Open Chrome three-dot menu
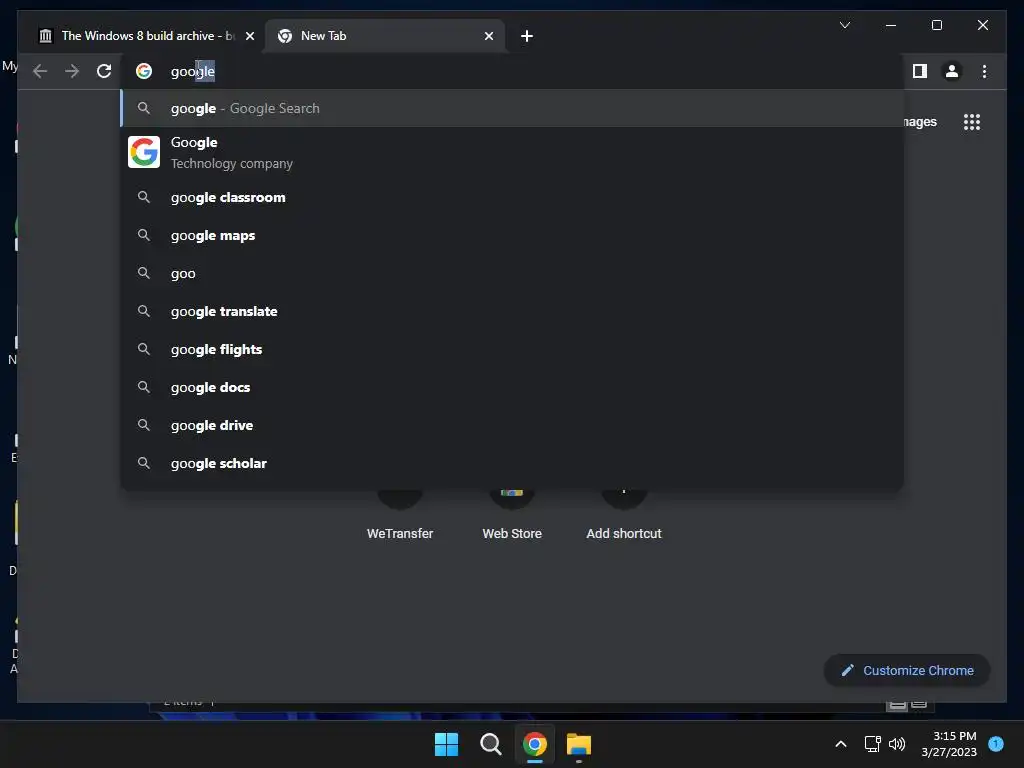This screenshot has width=1024, height=768. 984,71
